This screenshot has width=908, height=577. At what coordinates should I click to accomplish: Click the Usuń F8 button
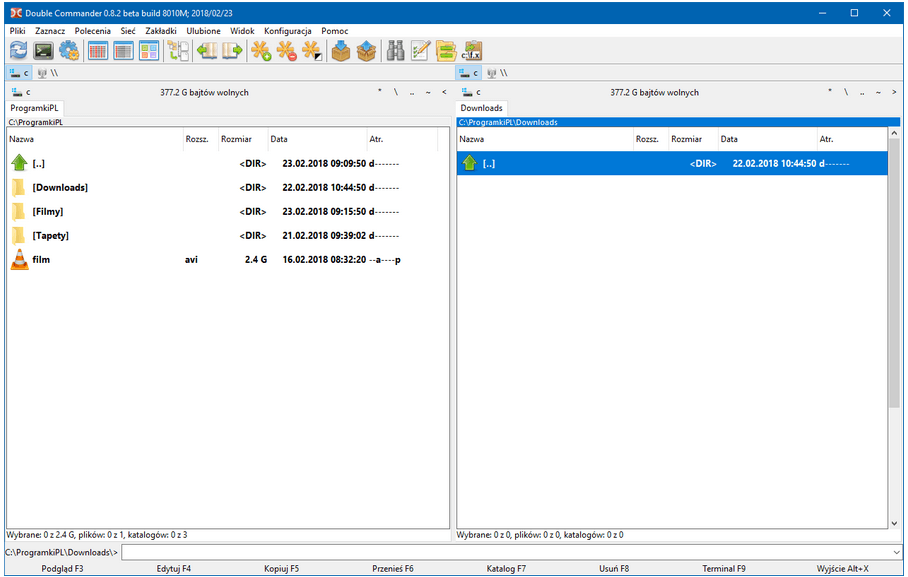point(614,568)
